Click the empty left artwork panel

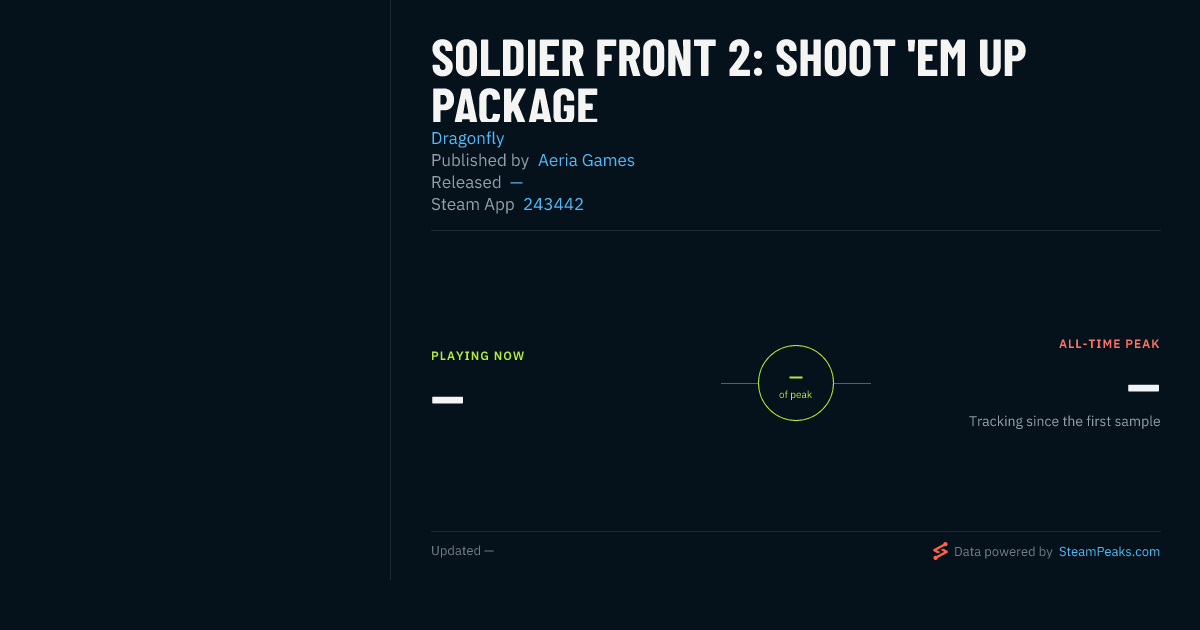pyautogui.click(x=195, y=290)
